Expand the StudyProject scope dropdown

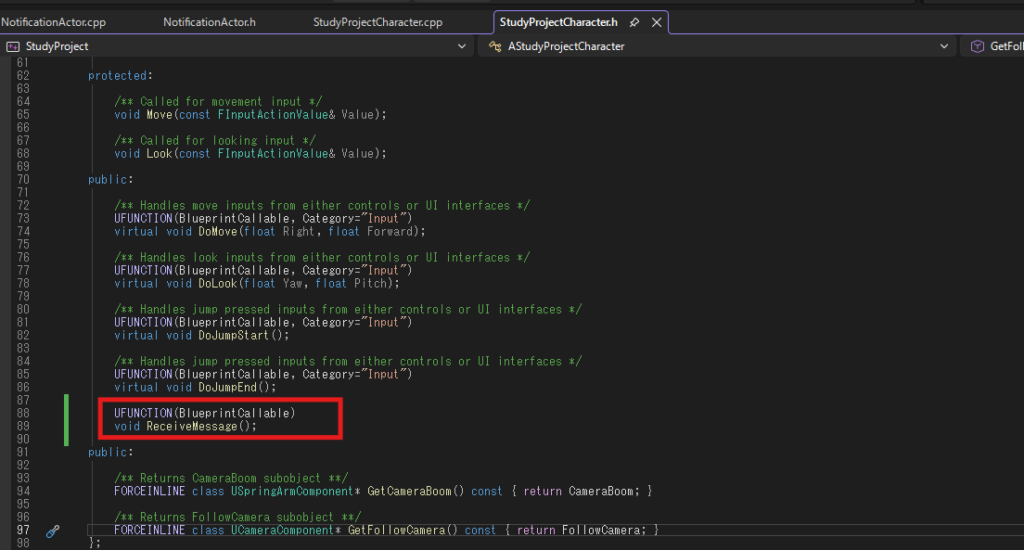[x=462, y=46]
